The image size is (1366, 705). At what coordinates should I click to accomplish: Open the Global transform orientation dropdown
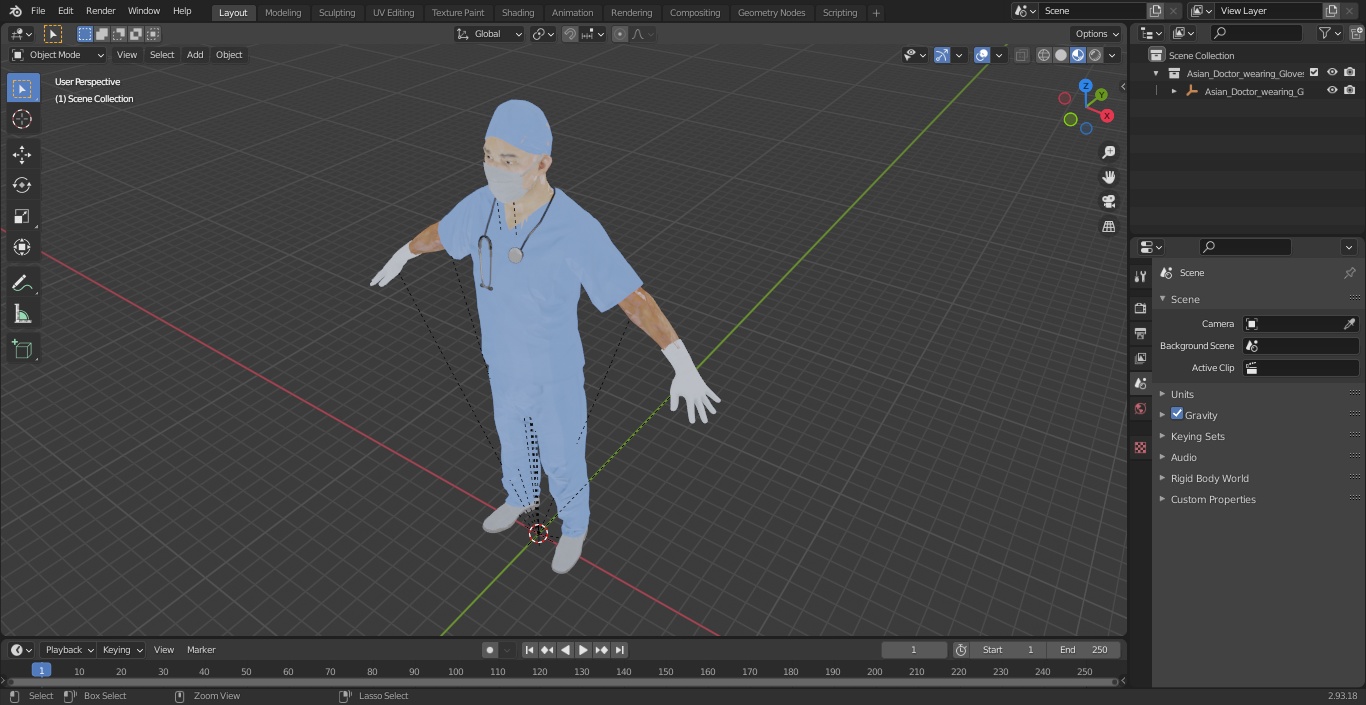[490, 34]
